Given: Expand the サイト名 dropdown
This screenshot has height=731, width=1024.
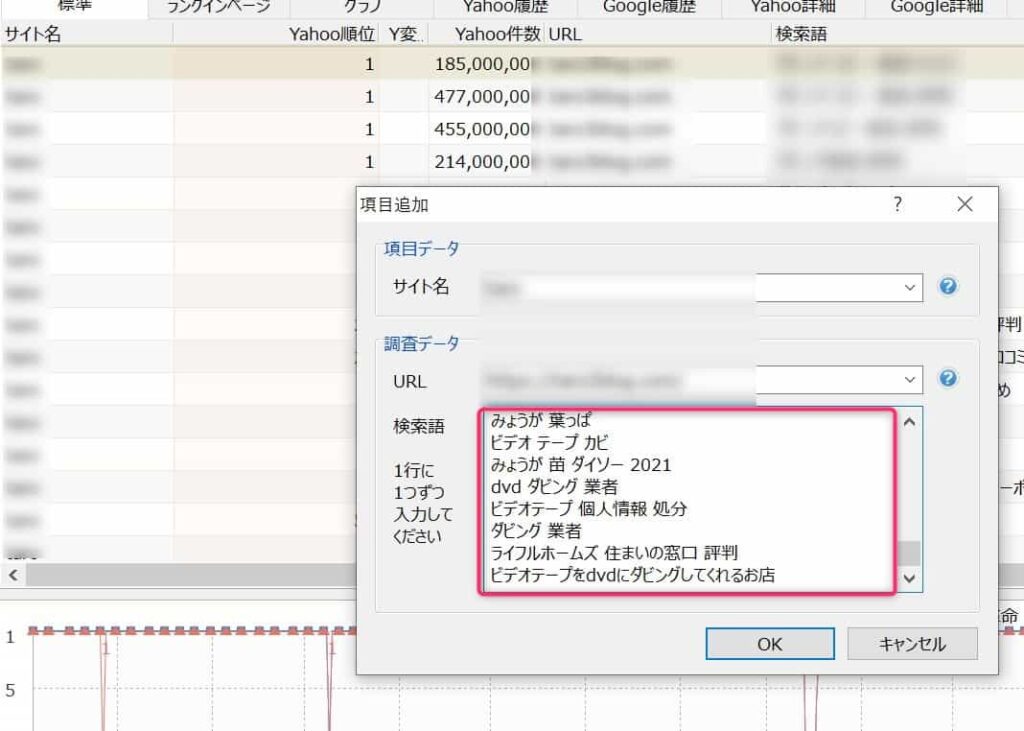Looking at the screenshot, I should click(x=909, y=287).
